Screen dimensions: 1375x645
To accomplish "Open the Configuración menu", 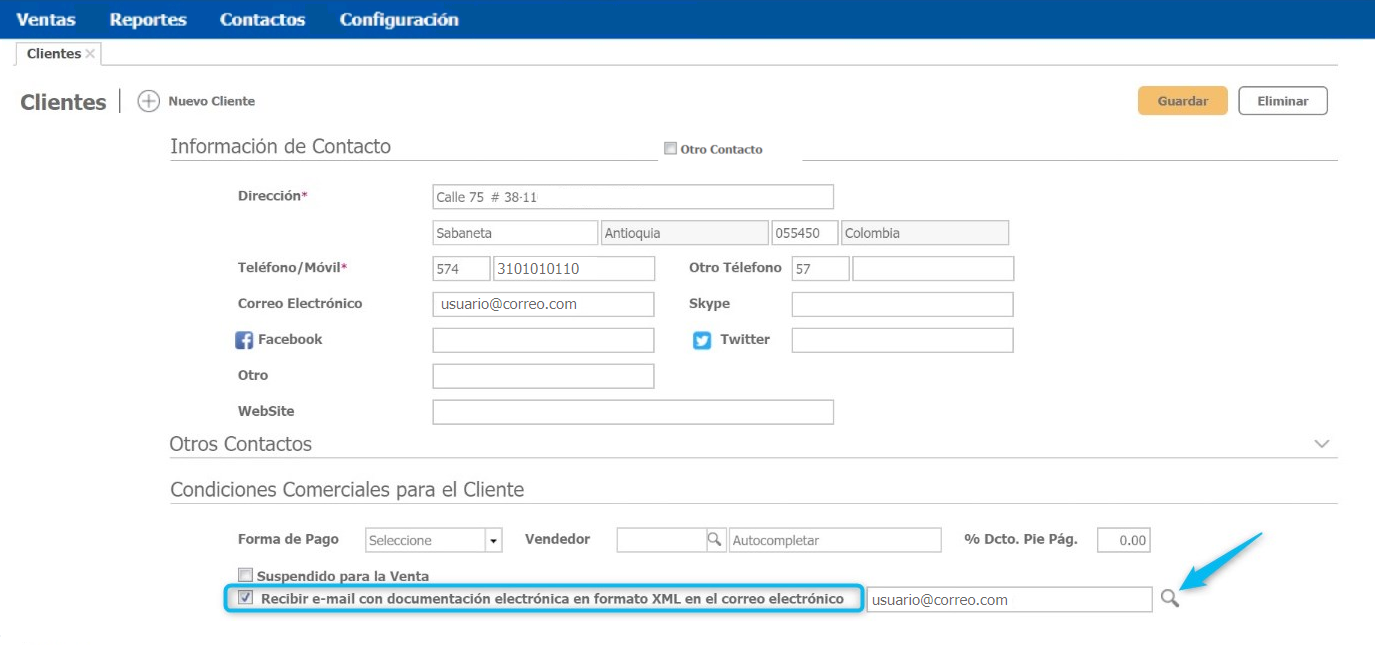I will pos(399,20).
